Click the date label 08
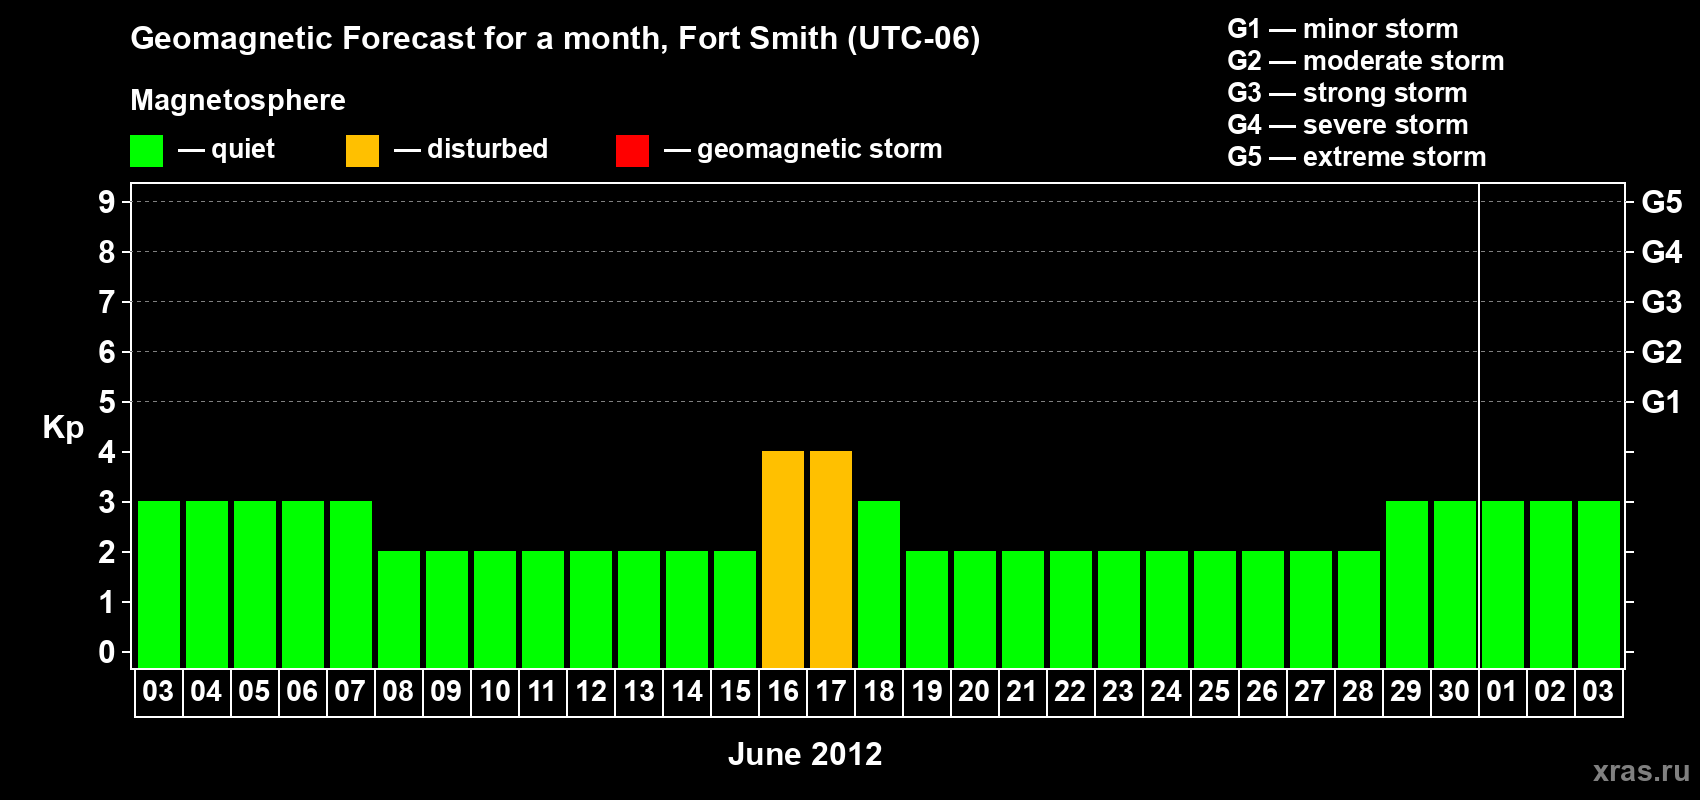 pos(398,691)
